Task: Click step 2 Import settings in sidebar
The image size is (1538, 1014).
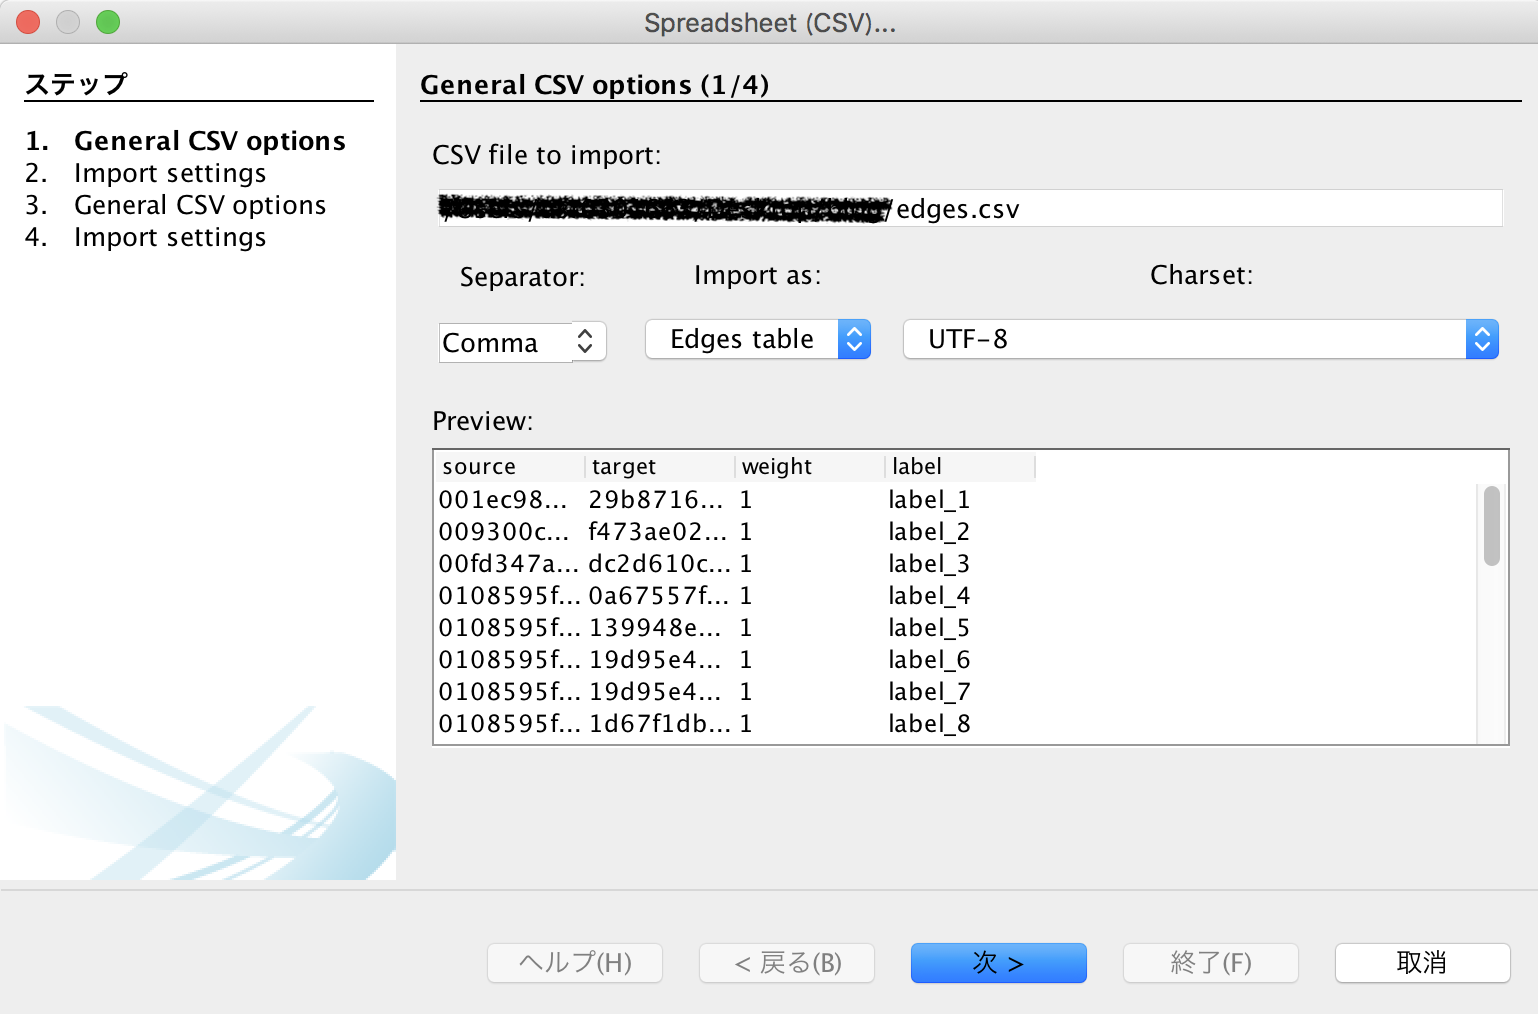Action: (170, 173)
